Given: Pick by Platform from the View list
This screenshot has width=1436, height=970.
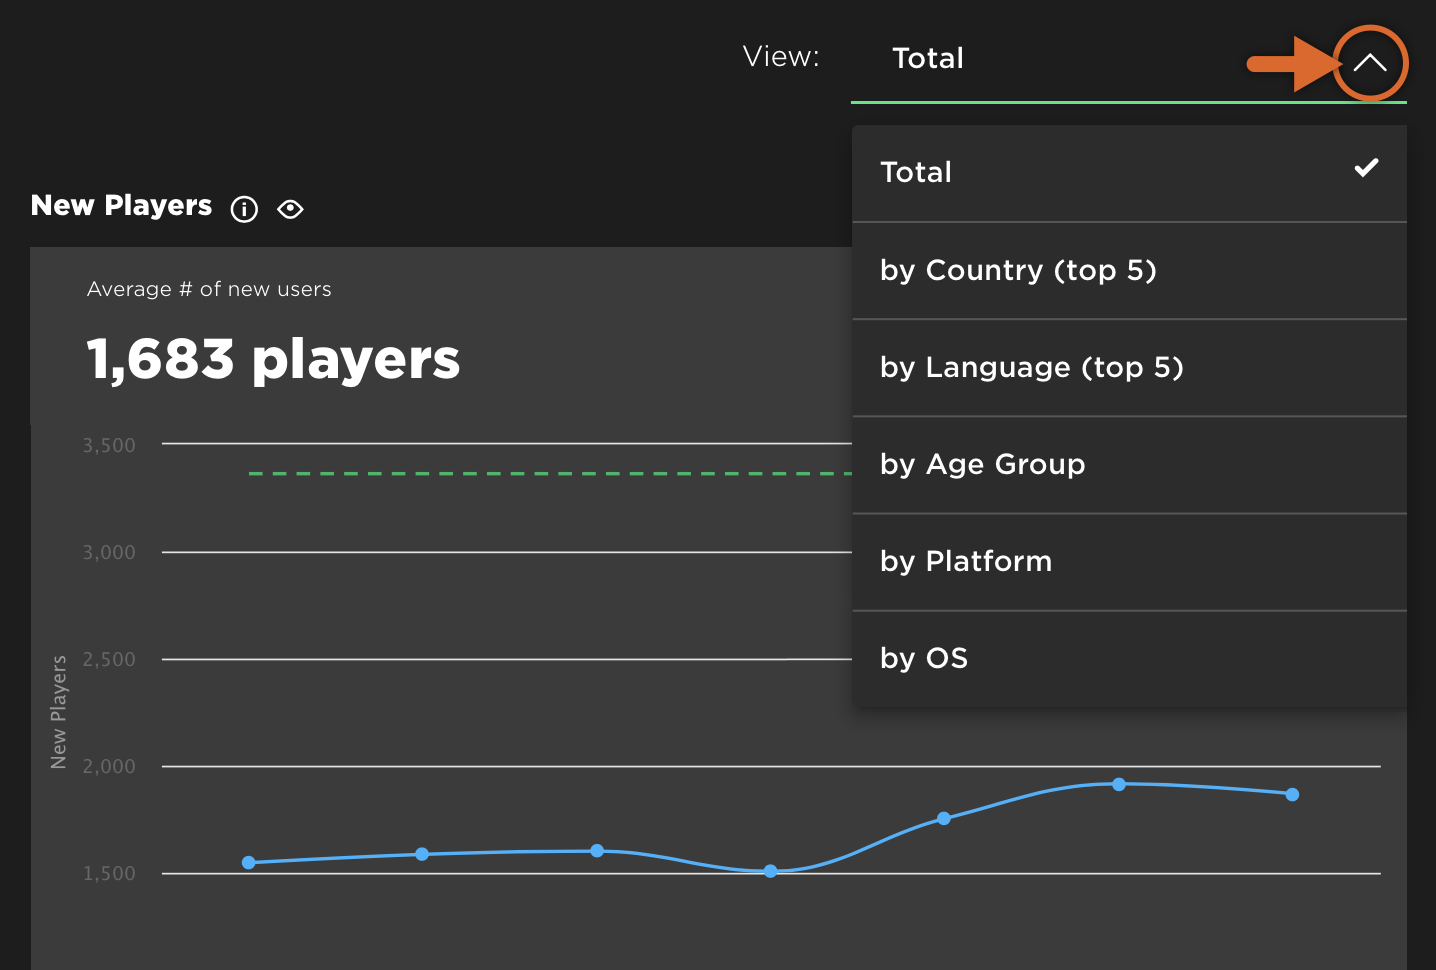Looking at the screenshot, I should (x=965, y=561).
